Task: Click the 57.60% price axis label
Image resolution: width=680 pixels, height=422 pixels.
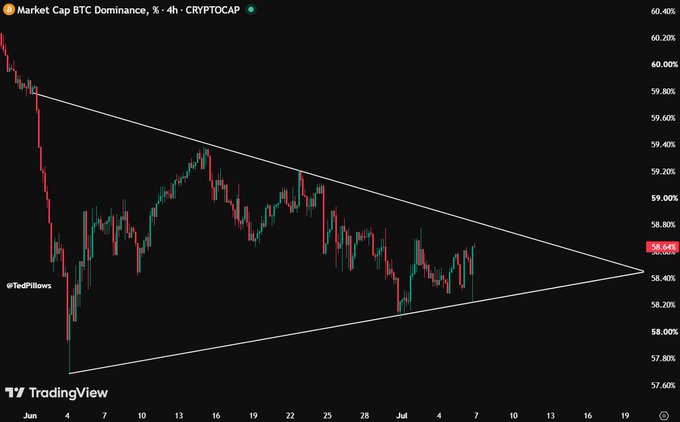Action: (x=664, y=385)
